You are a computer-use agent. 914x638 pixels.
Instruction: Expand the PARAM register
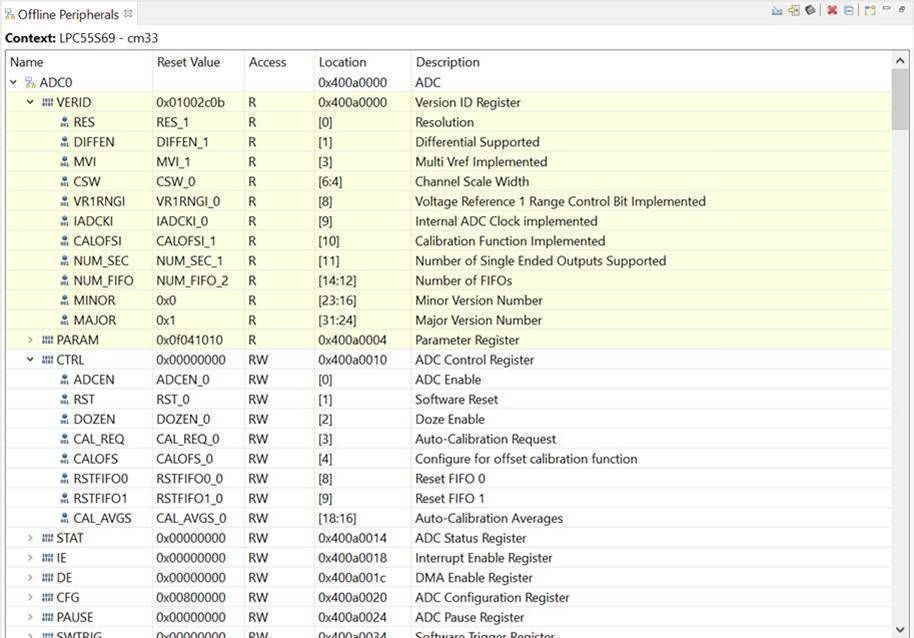tap(30, 340)
